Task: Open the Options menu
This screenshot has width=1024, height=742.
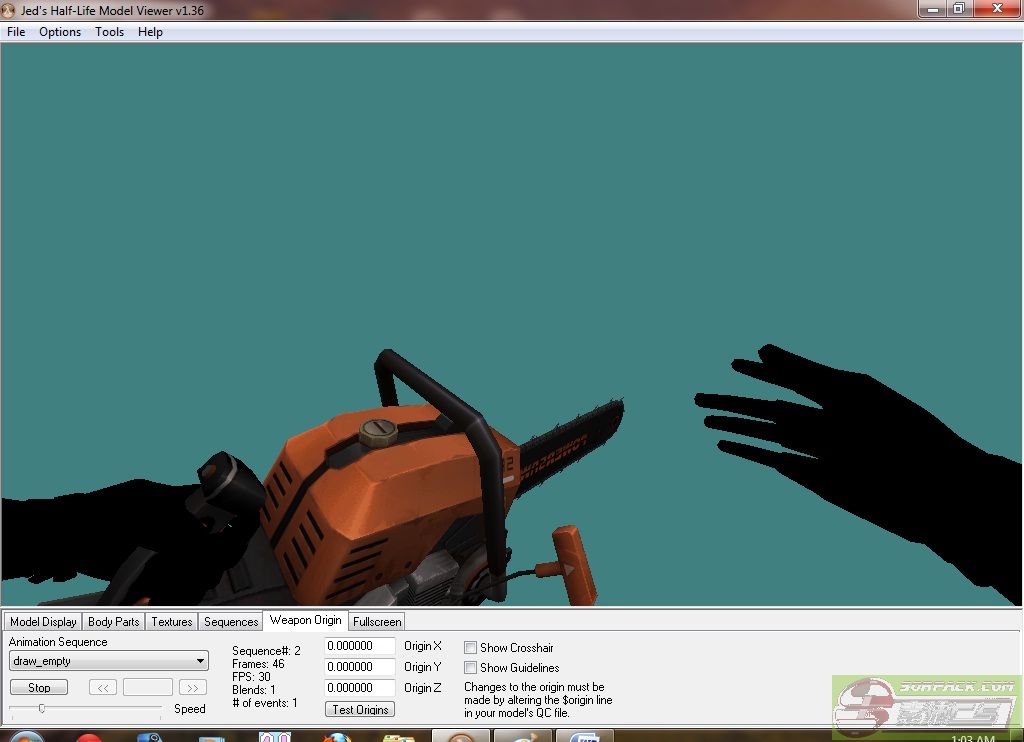Action: pos(60,32)
